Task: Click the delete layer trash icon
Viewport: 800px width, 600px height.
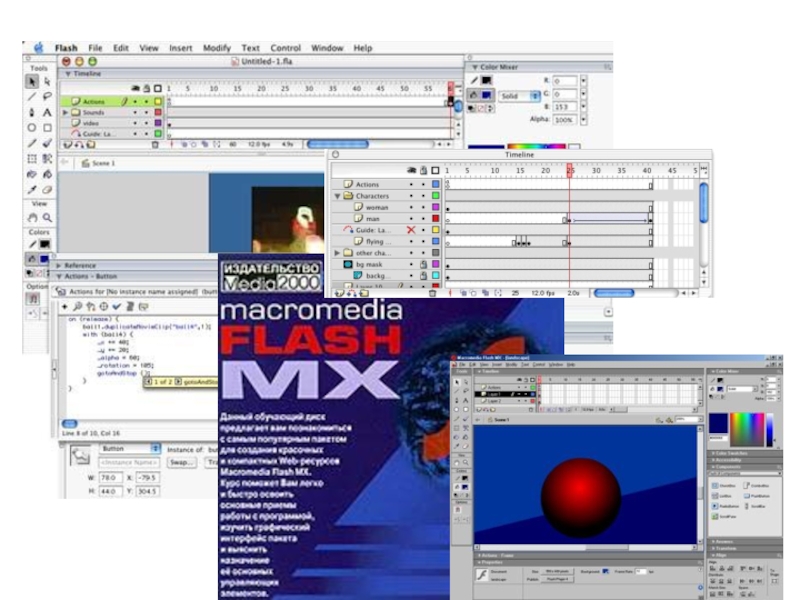Action: [x=155, y=145]
